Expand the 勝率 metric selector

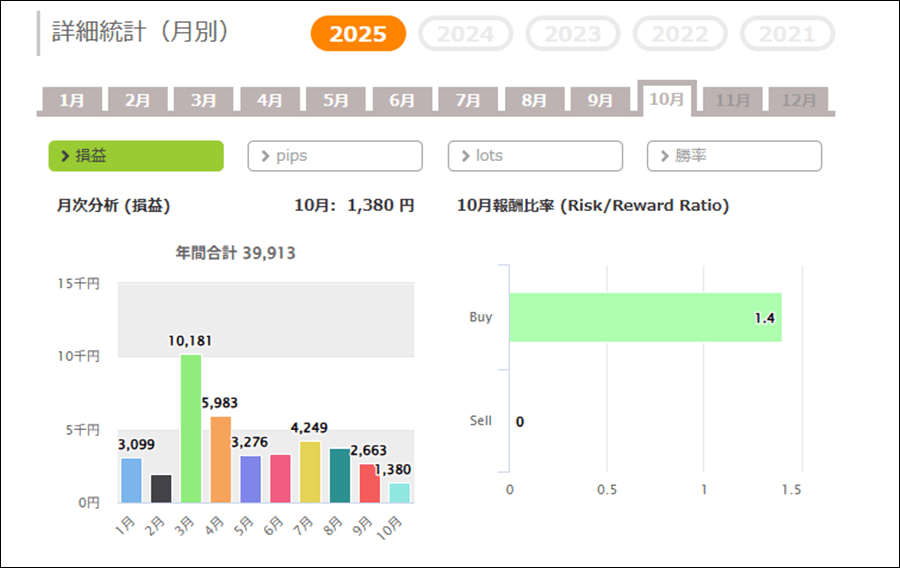click(734, 156)
